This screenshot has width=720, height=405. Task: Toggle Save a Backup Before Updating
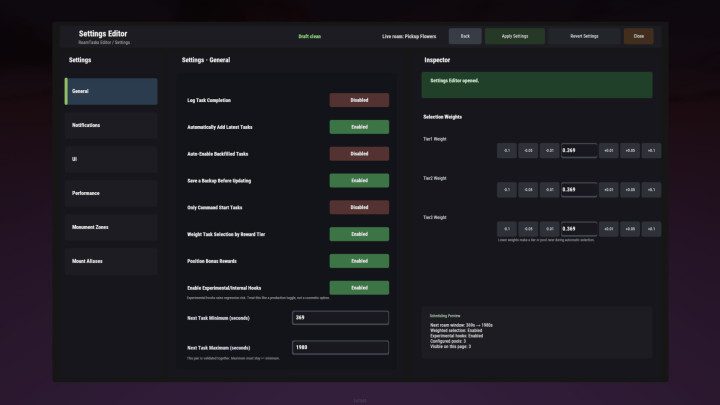click(359, 180)
